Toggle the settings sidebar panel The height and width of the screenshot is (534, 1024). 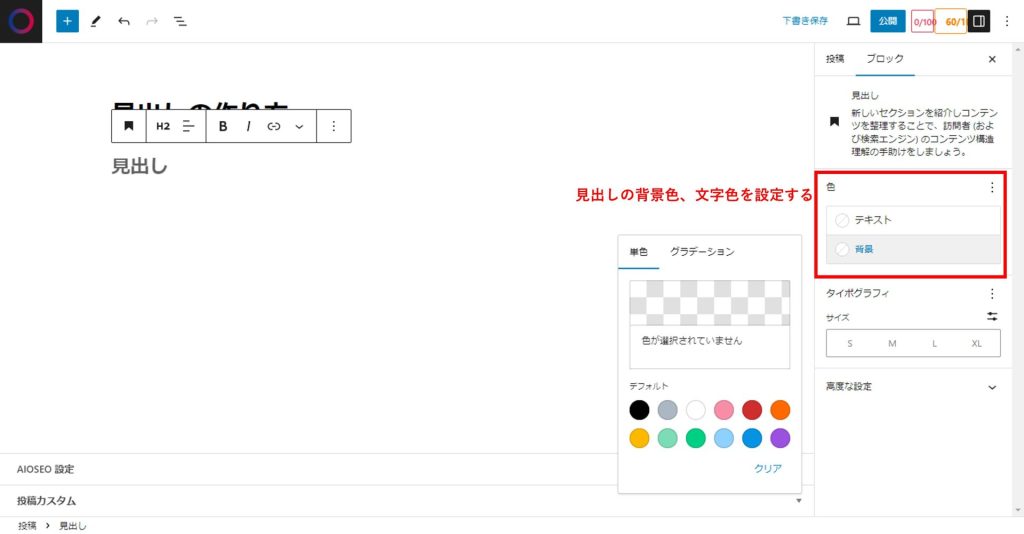point(979,21)
